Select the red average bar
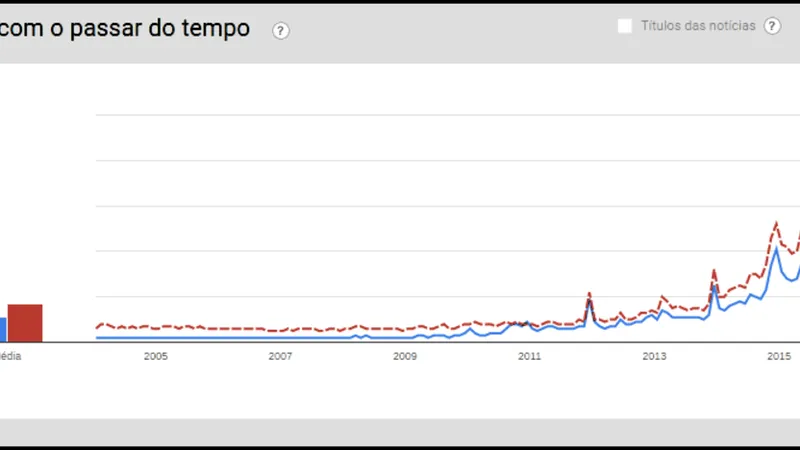 (25, 323)
